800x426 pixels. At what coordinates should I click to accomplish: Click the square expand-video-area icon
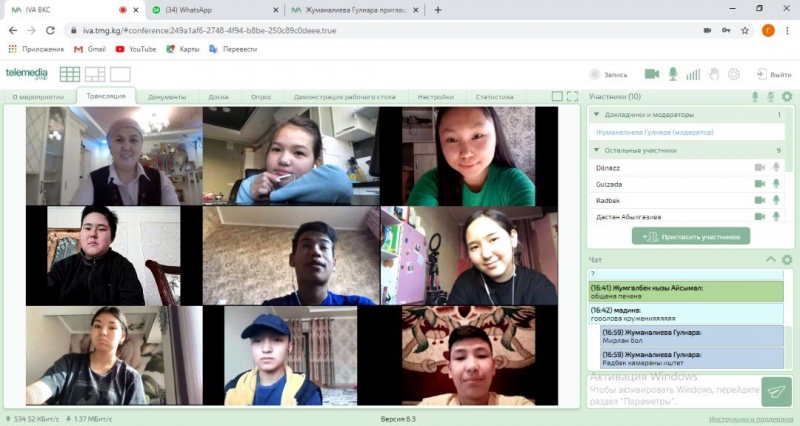(557, 96)
